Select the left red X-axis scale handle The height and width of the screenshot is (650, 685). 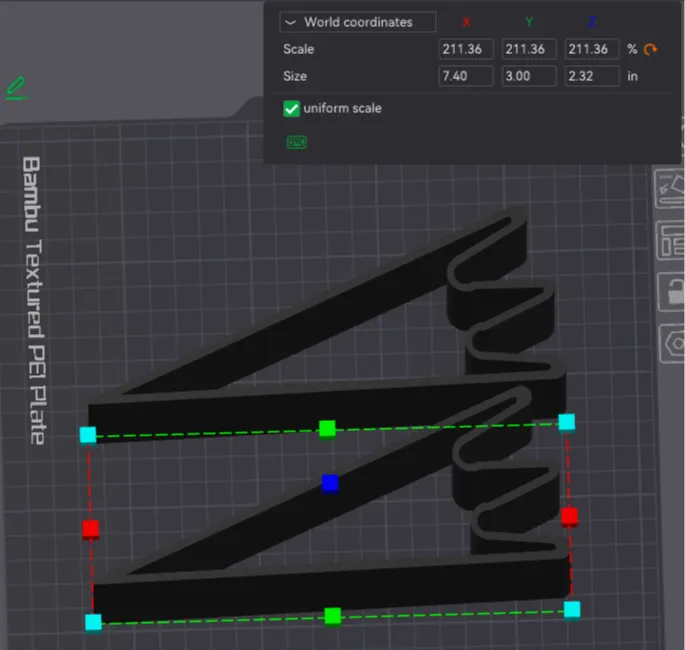click(90, 529)
